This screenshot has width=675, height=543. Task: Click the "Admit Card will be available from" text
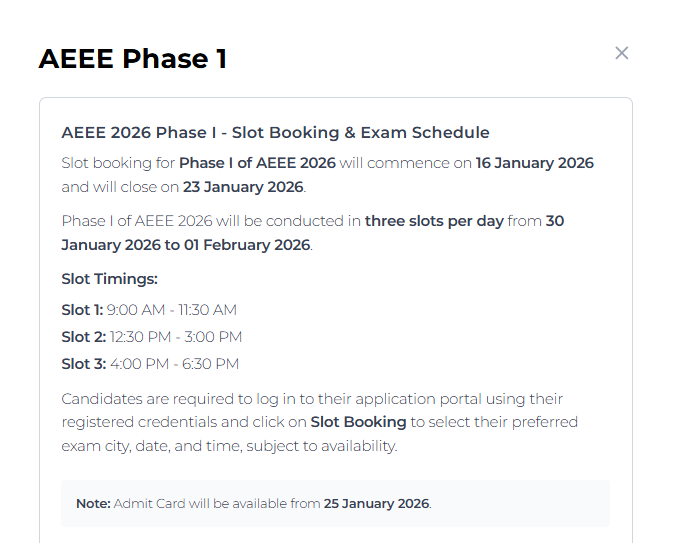pos(217,503)
